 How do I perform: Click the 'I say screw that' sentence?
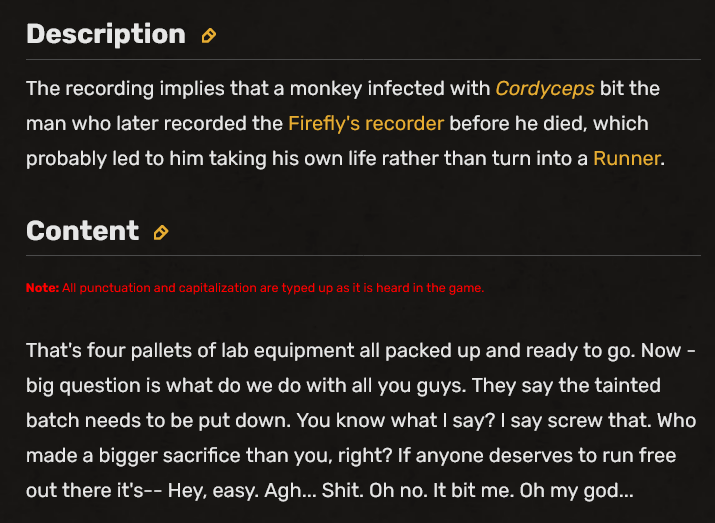tap(576, 421)
